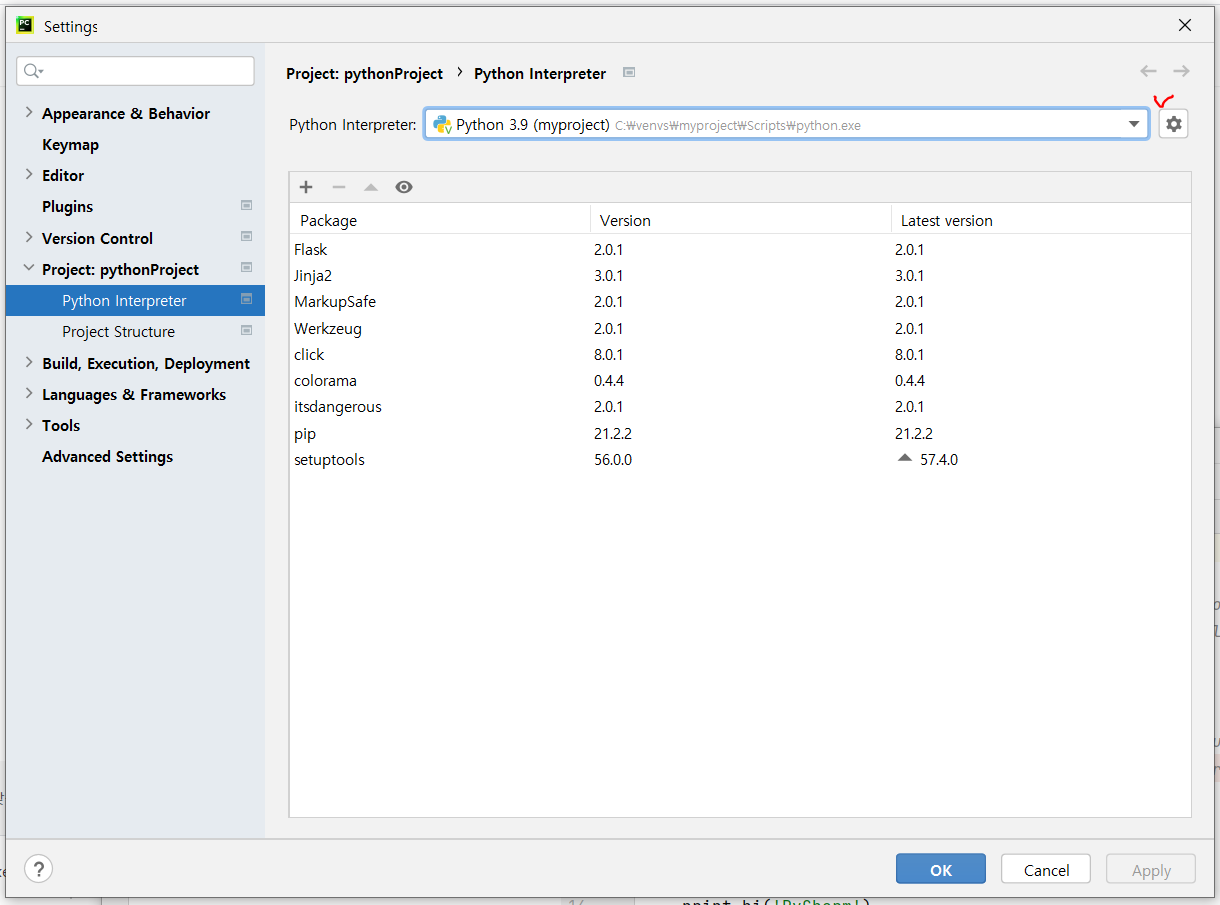Toggle the show early releases eye icon
Screen dimensions: 1220x905
point(404,187)
